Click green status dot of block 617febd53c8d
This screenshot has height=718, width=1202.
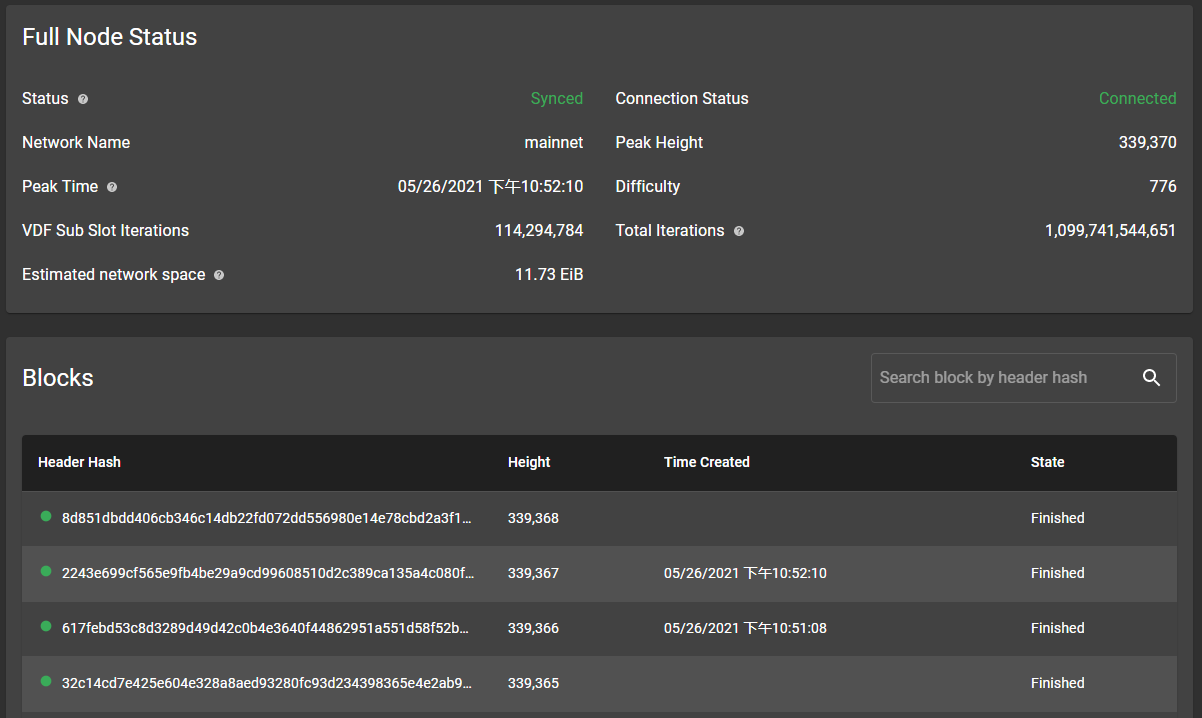click(46, 627)
